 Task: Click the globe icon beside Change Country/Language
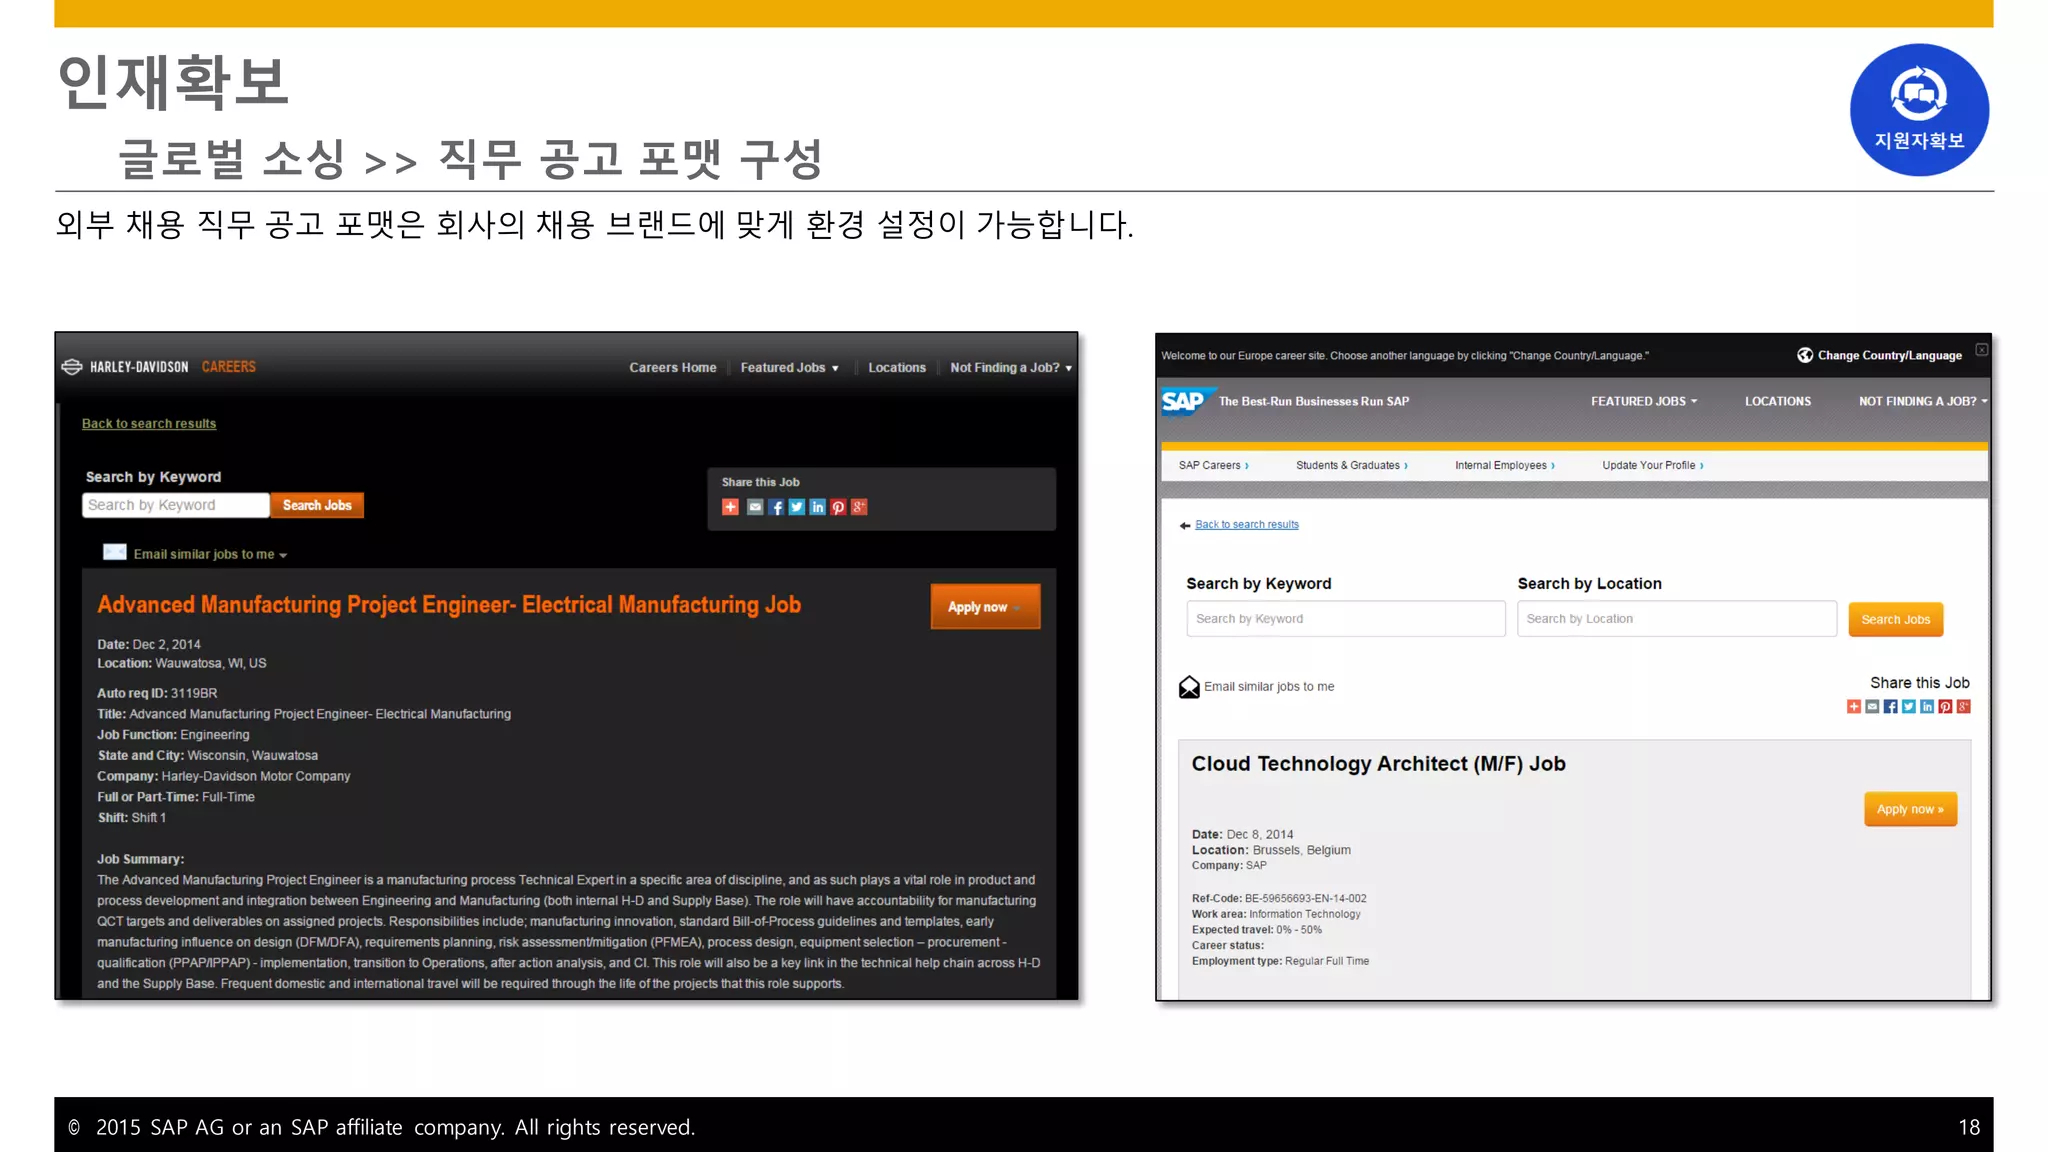(x=1805, y=355)
